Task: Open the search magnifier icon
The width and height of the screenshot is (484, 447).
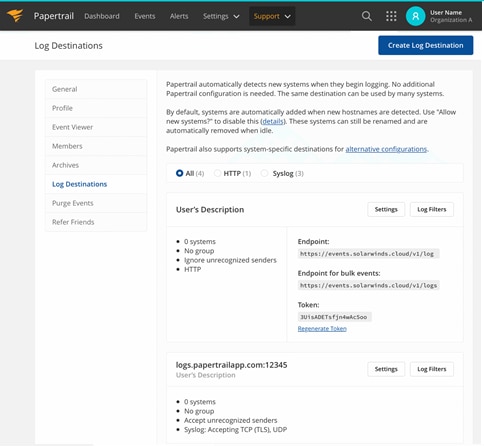Action: [x=367, y=16]
